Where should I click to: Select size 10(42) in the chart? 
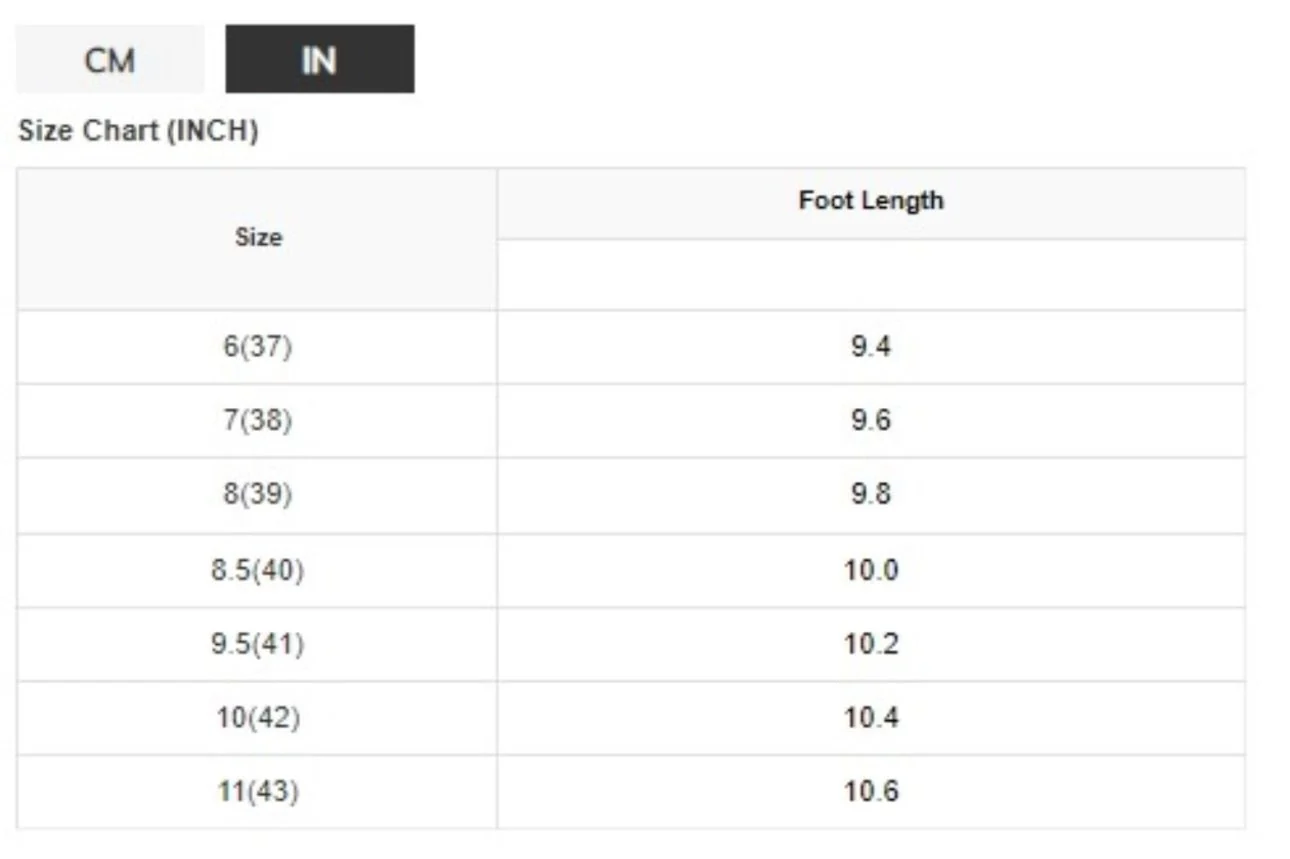point(258,717)
